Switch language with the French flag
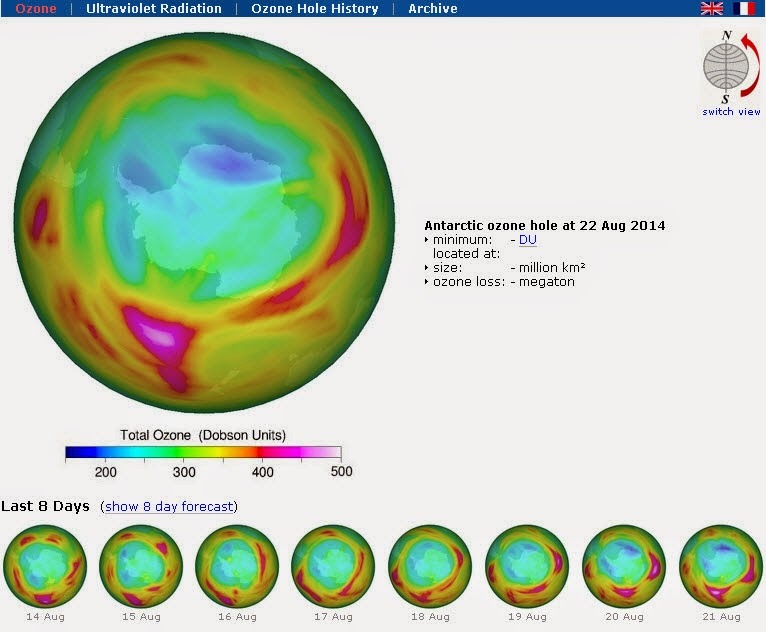Image resolution: width=766 pixels, height=632 pixels. click(744, 8)
